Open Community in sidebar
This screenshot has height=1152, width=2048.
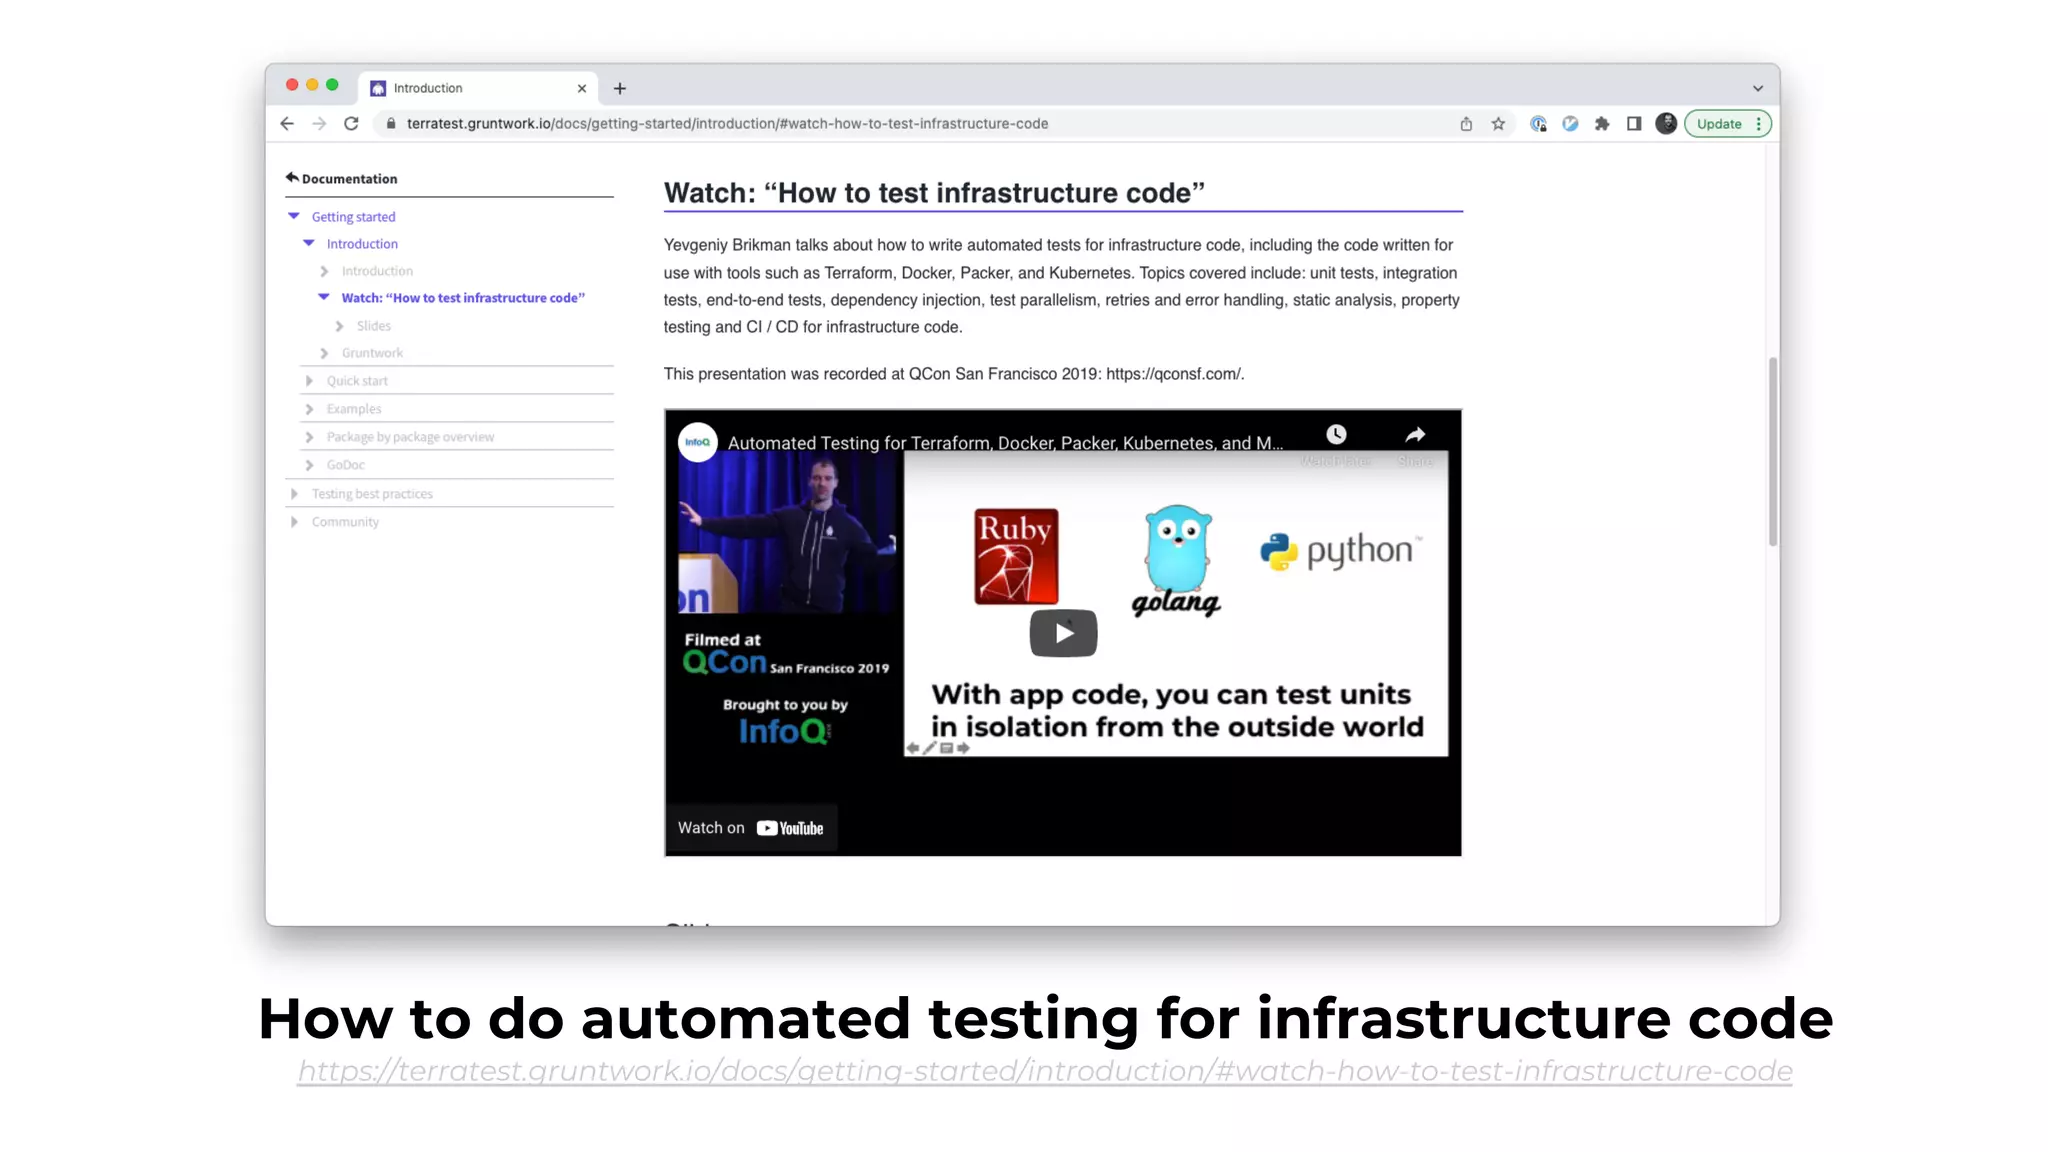(x=345, y=522)
